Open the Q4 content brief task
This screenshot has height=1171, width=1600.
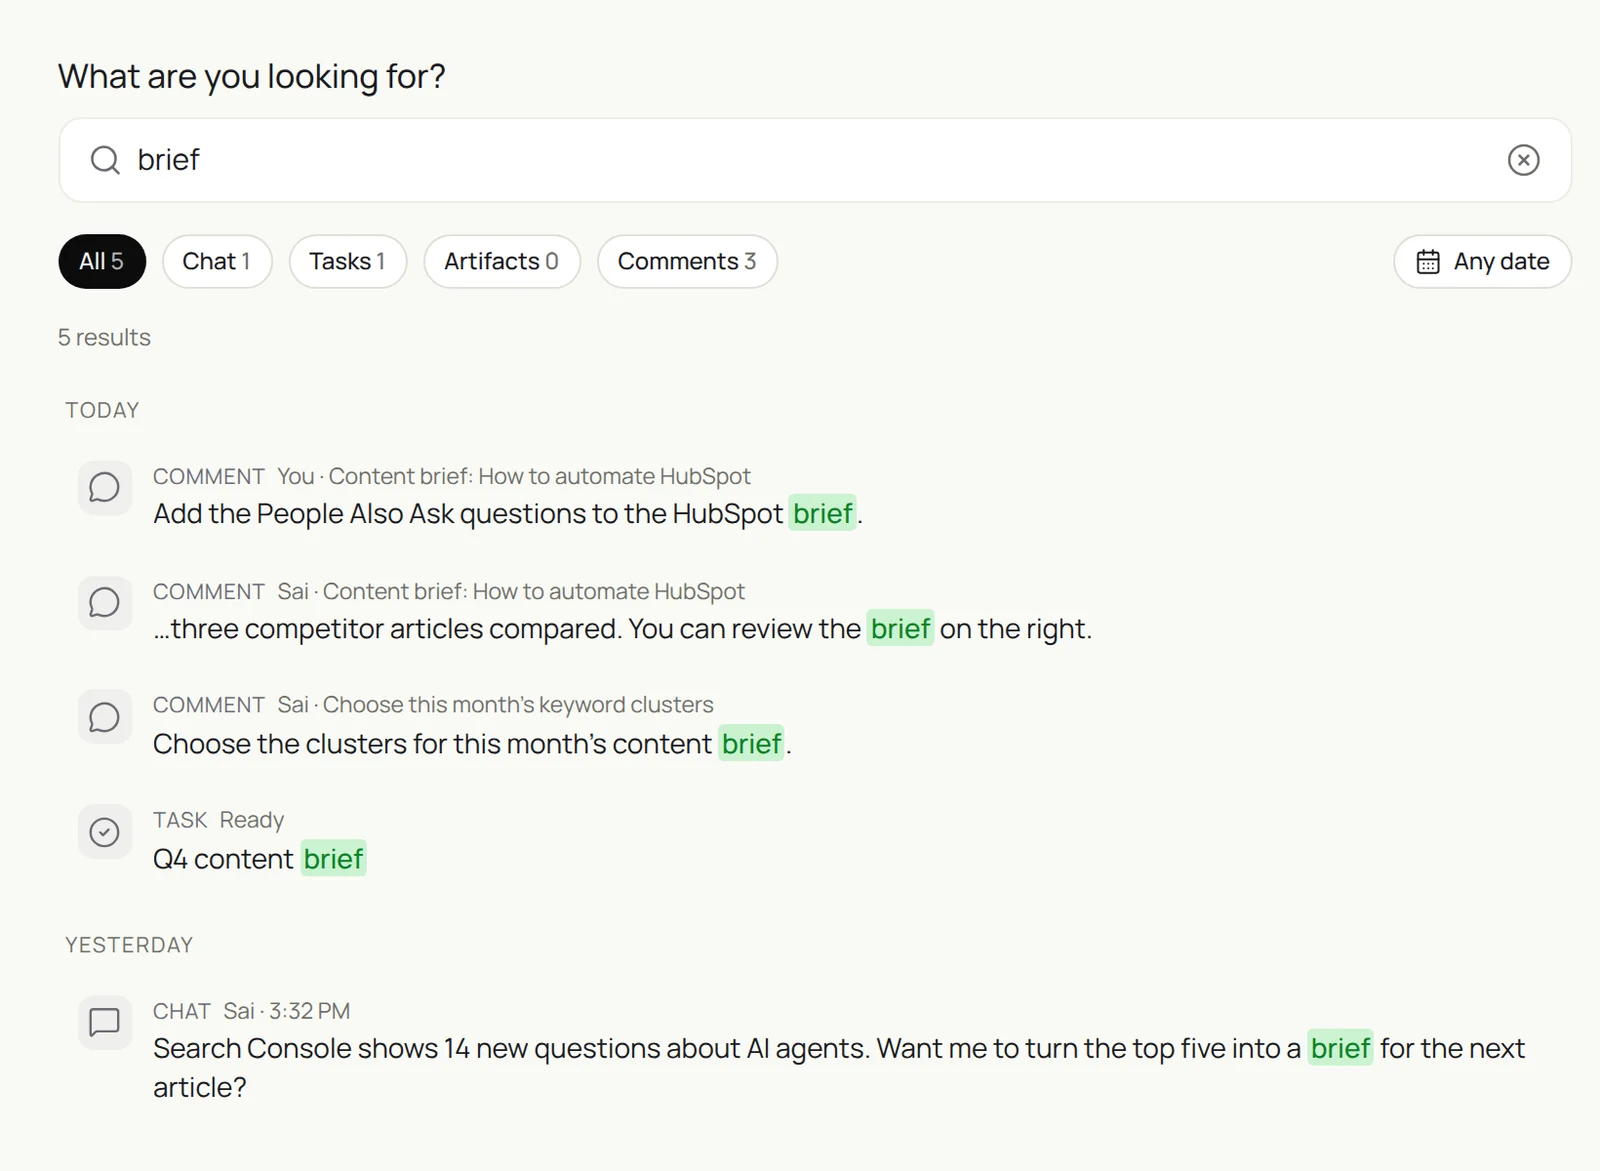tap(259, 859)
